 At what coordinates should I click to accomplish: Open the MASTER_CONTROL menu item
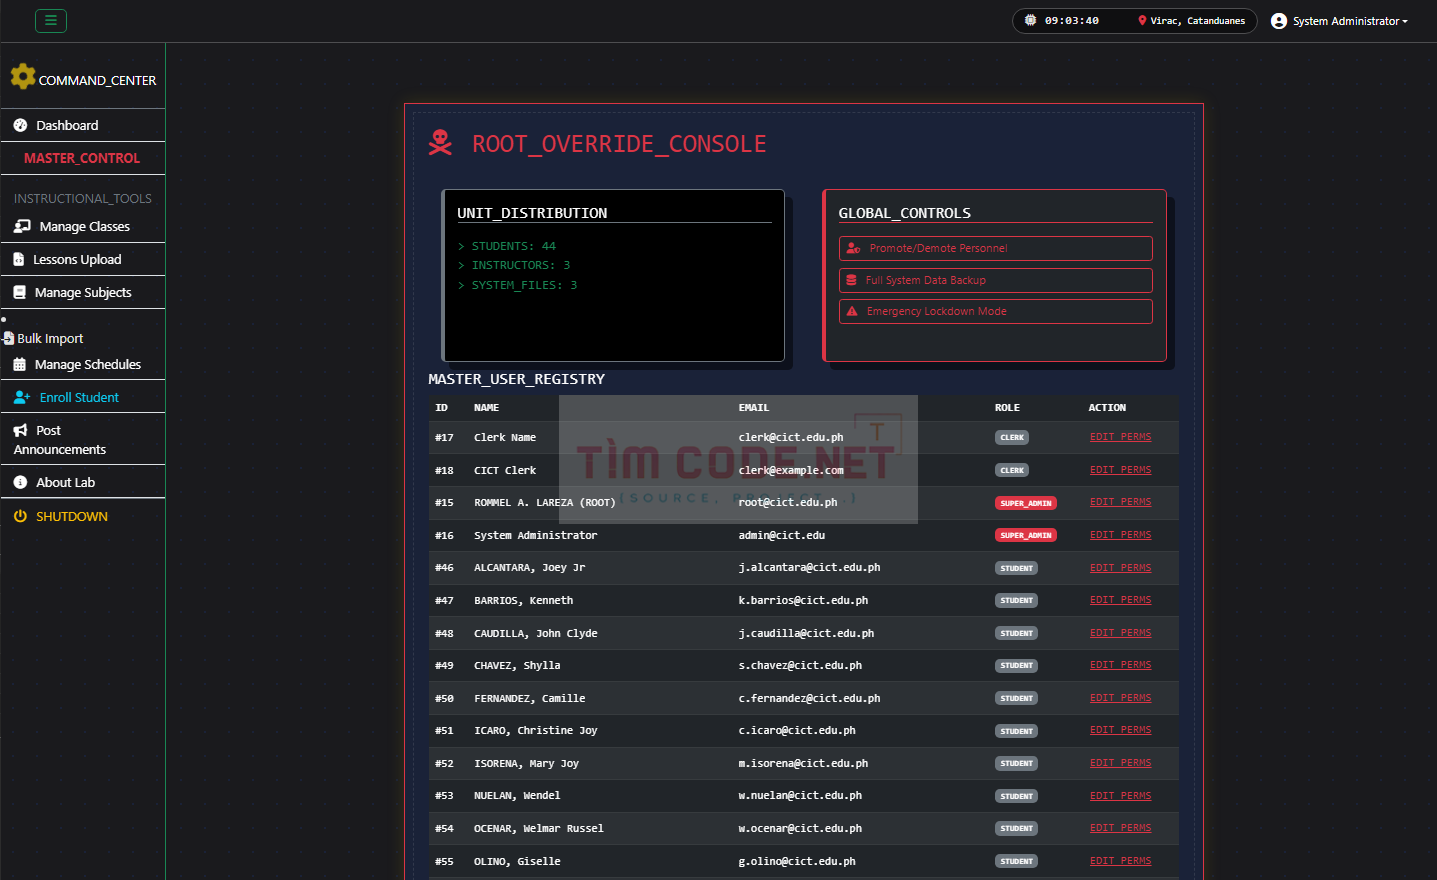click(82, 158)
